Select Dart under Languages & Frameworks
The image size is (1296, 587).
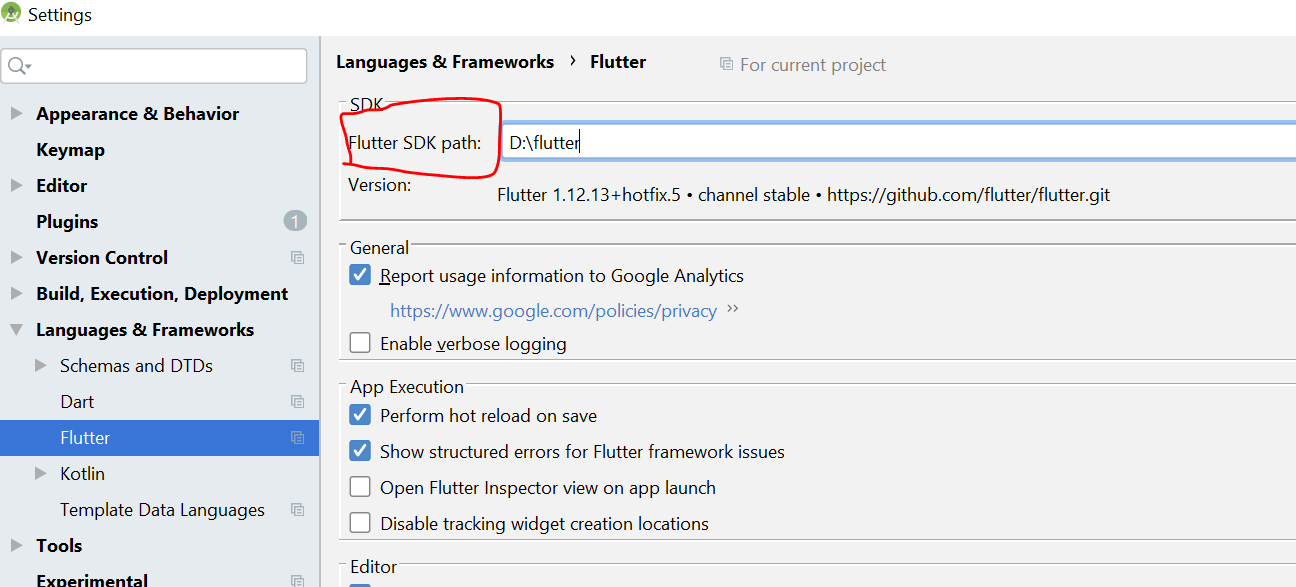(77, 402)
